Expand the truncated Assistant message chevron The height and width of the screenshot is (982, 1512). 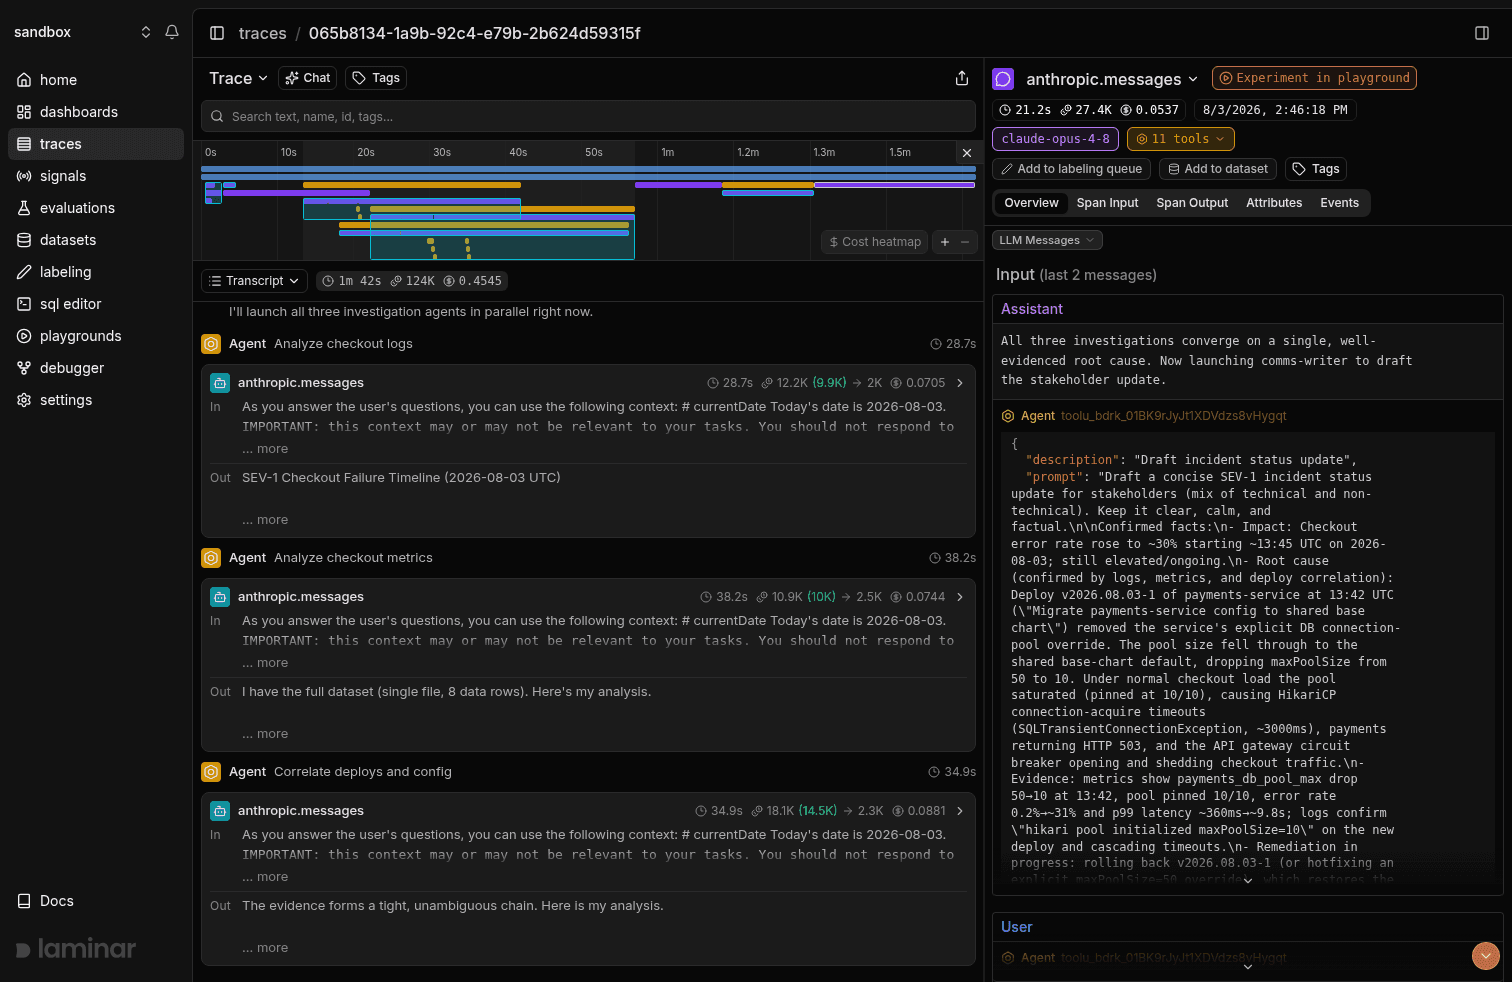1247,881
